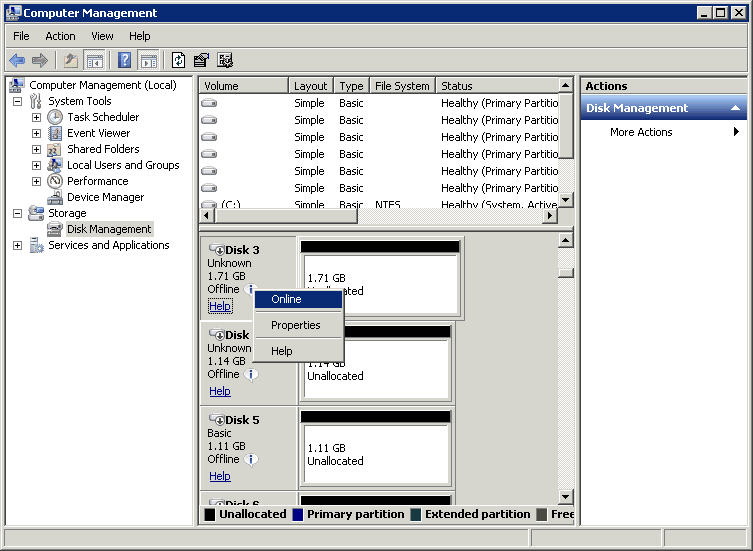The width and height of the screenshot is (753, 551).
Task: Choose Help from the context menu
Action: tap(298, 351)
